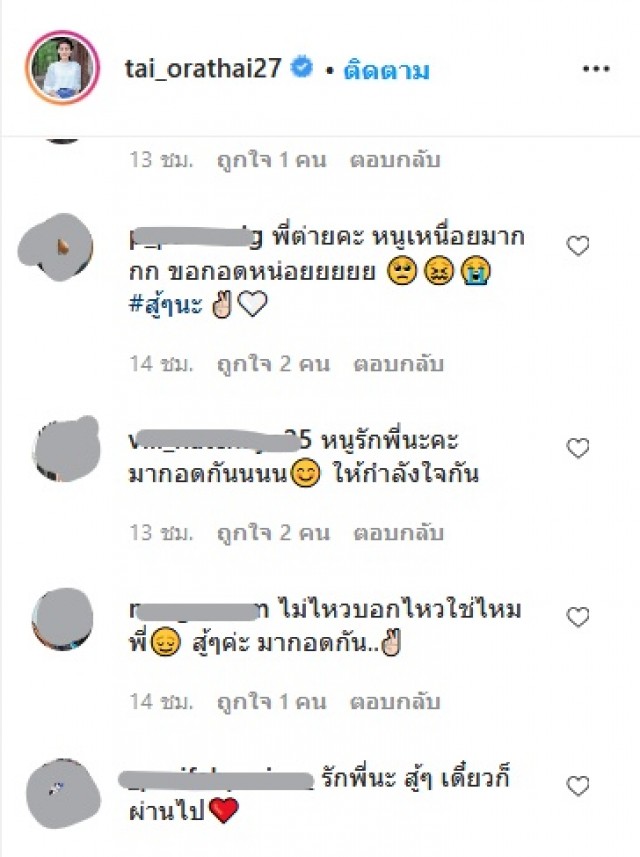The width and height of the screenshot is (640, 857).
Task: Like the comment saying ไม่ไหวบอกไหวใช่ไหม
Action: point(578,617)
